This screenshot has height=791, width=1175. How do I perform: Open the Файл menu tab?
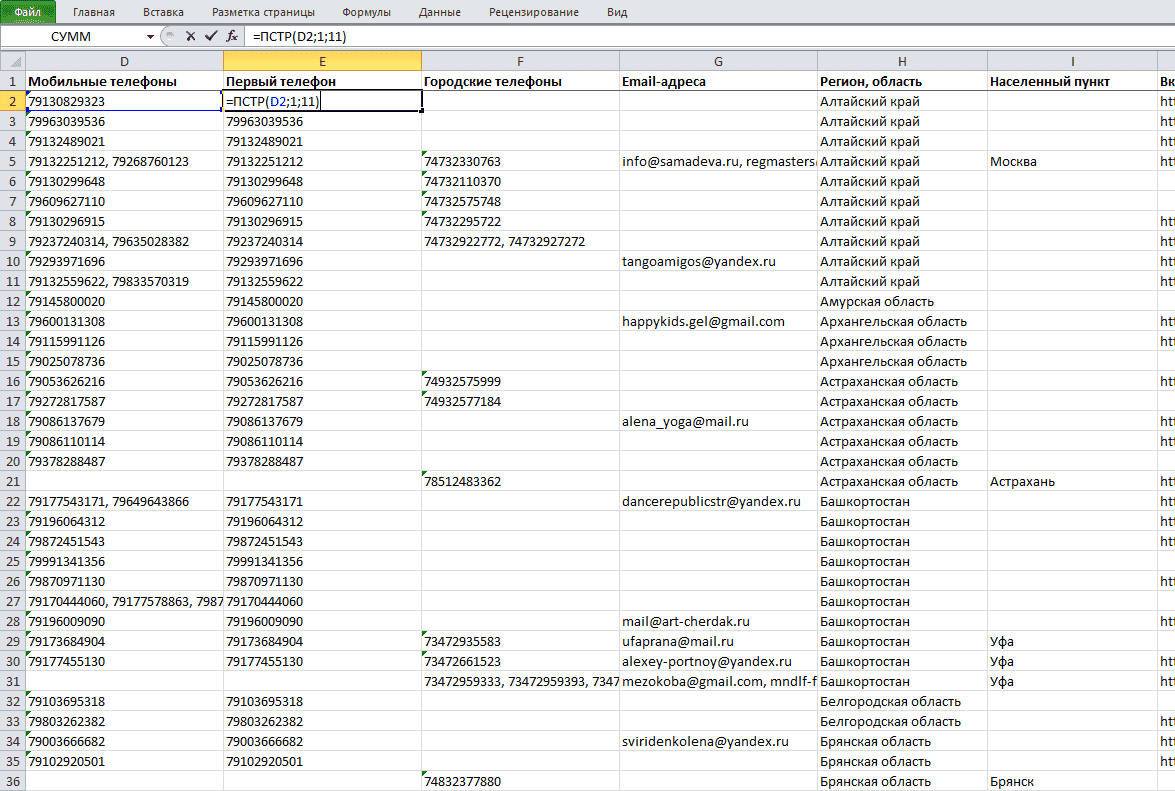[28, 12]
